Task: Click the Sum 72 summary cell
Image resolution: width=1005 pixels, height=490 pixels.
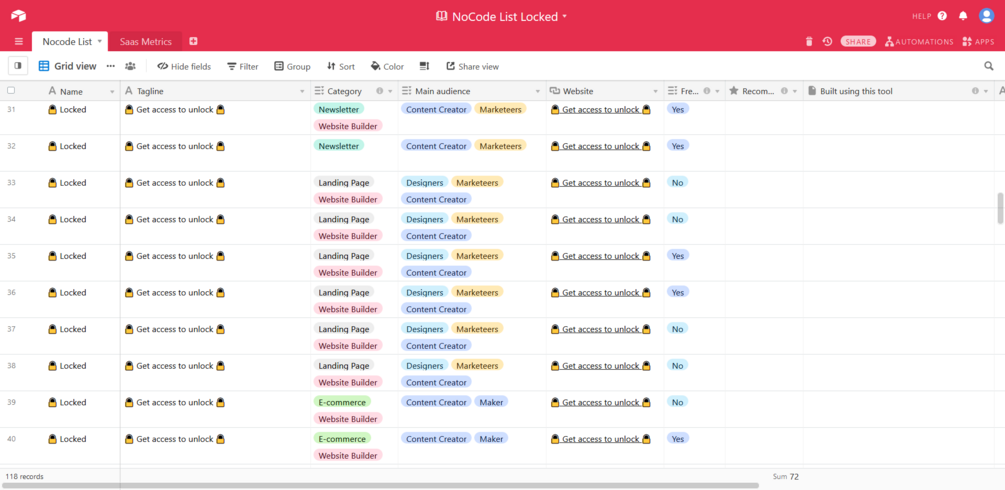Action: tap(786, 477)
